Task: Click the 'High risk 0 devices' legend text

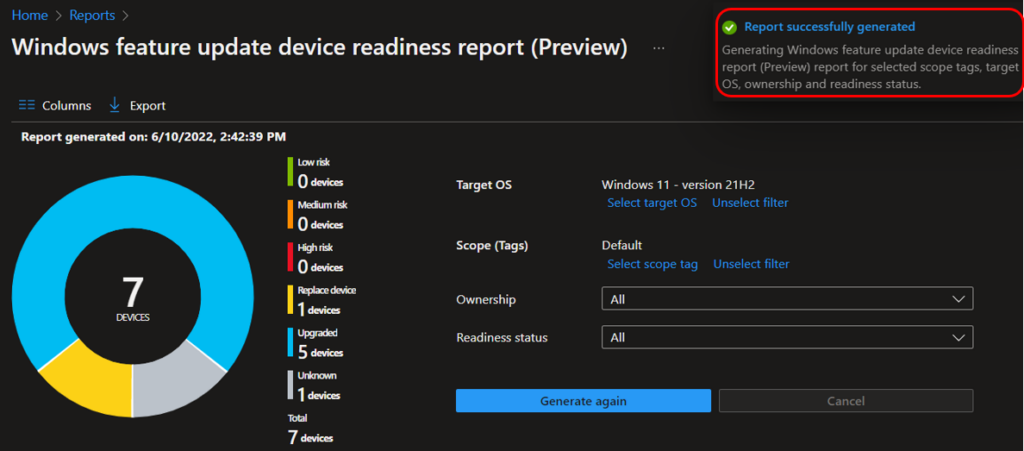Action: [x=320, y=258]
